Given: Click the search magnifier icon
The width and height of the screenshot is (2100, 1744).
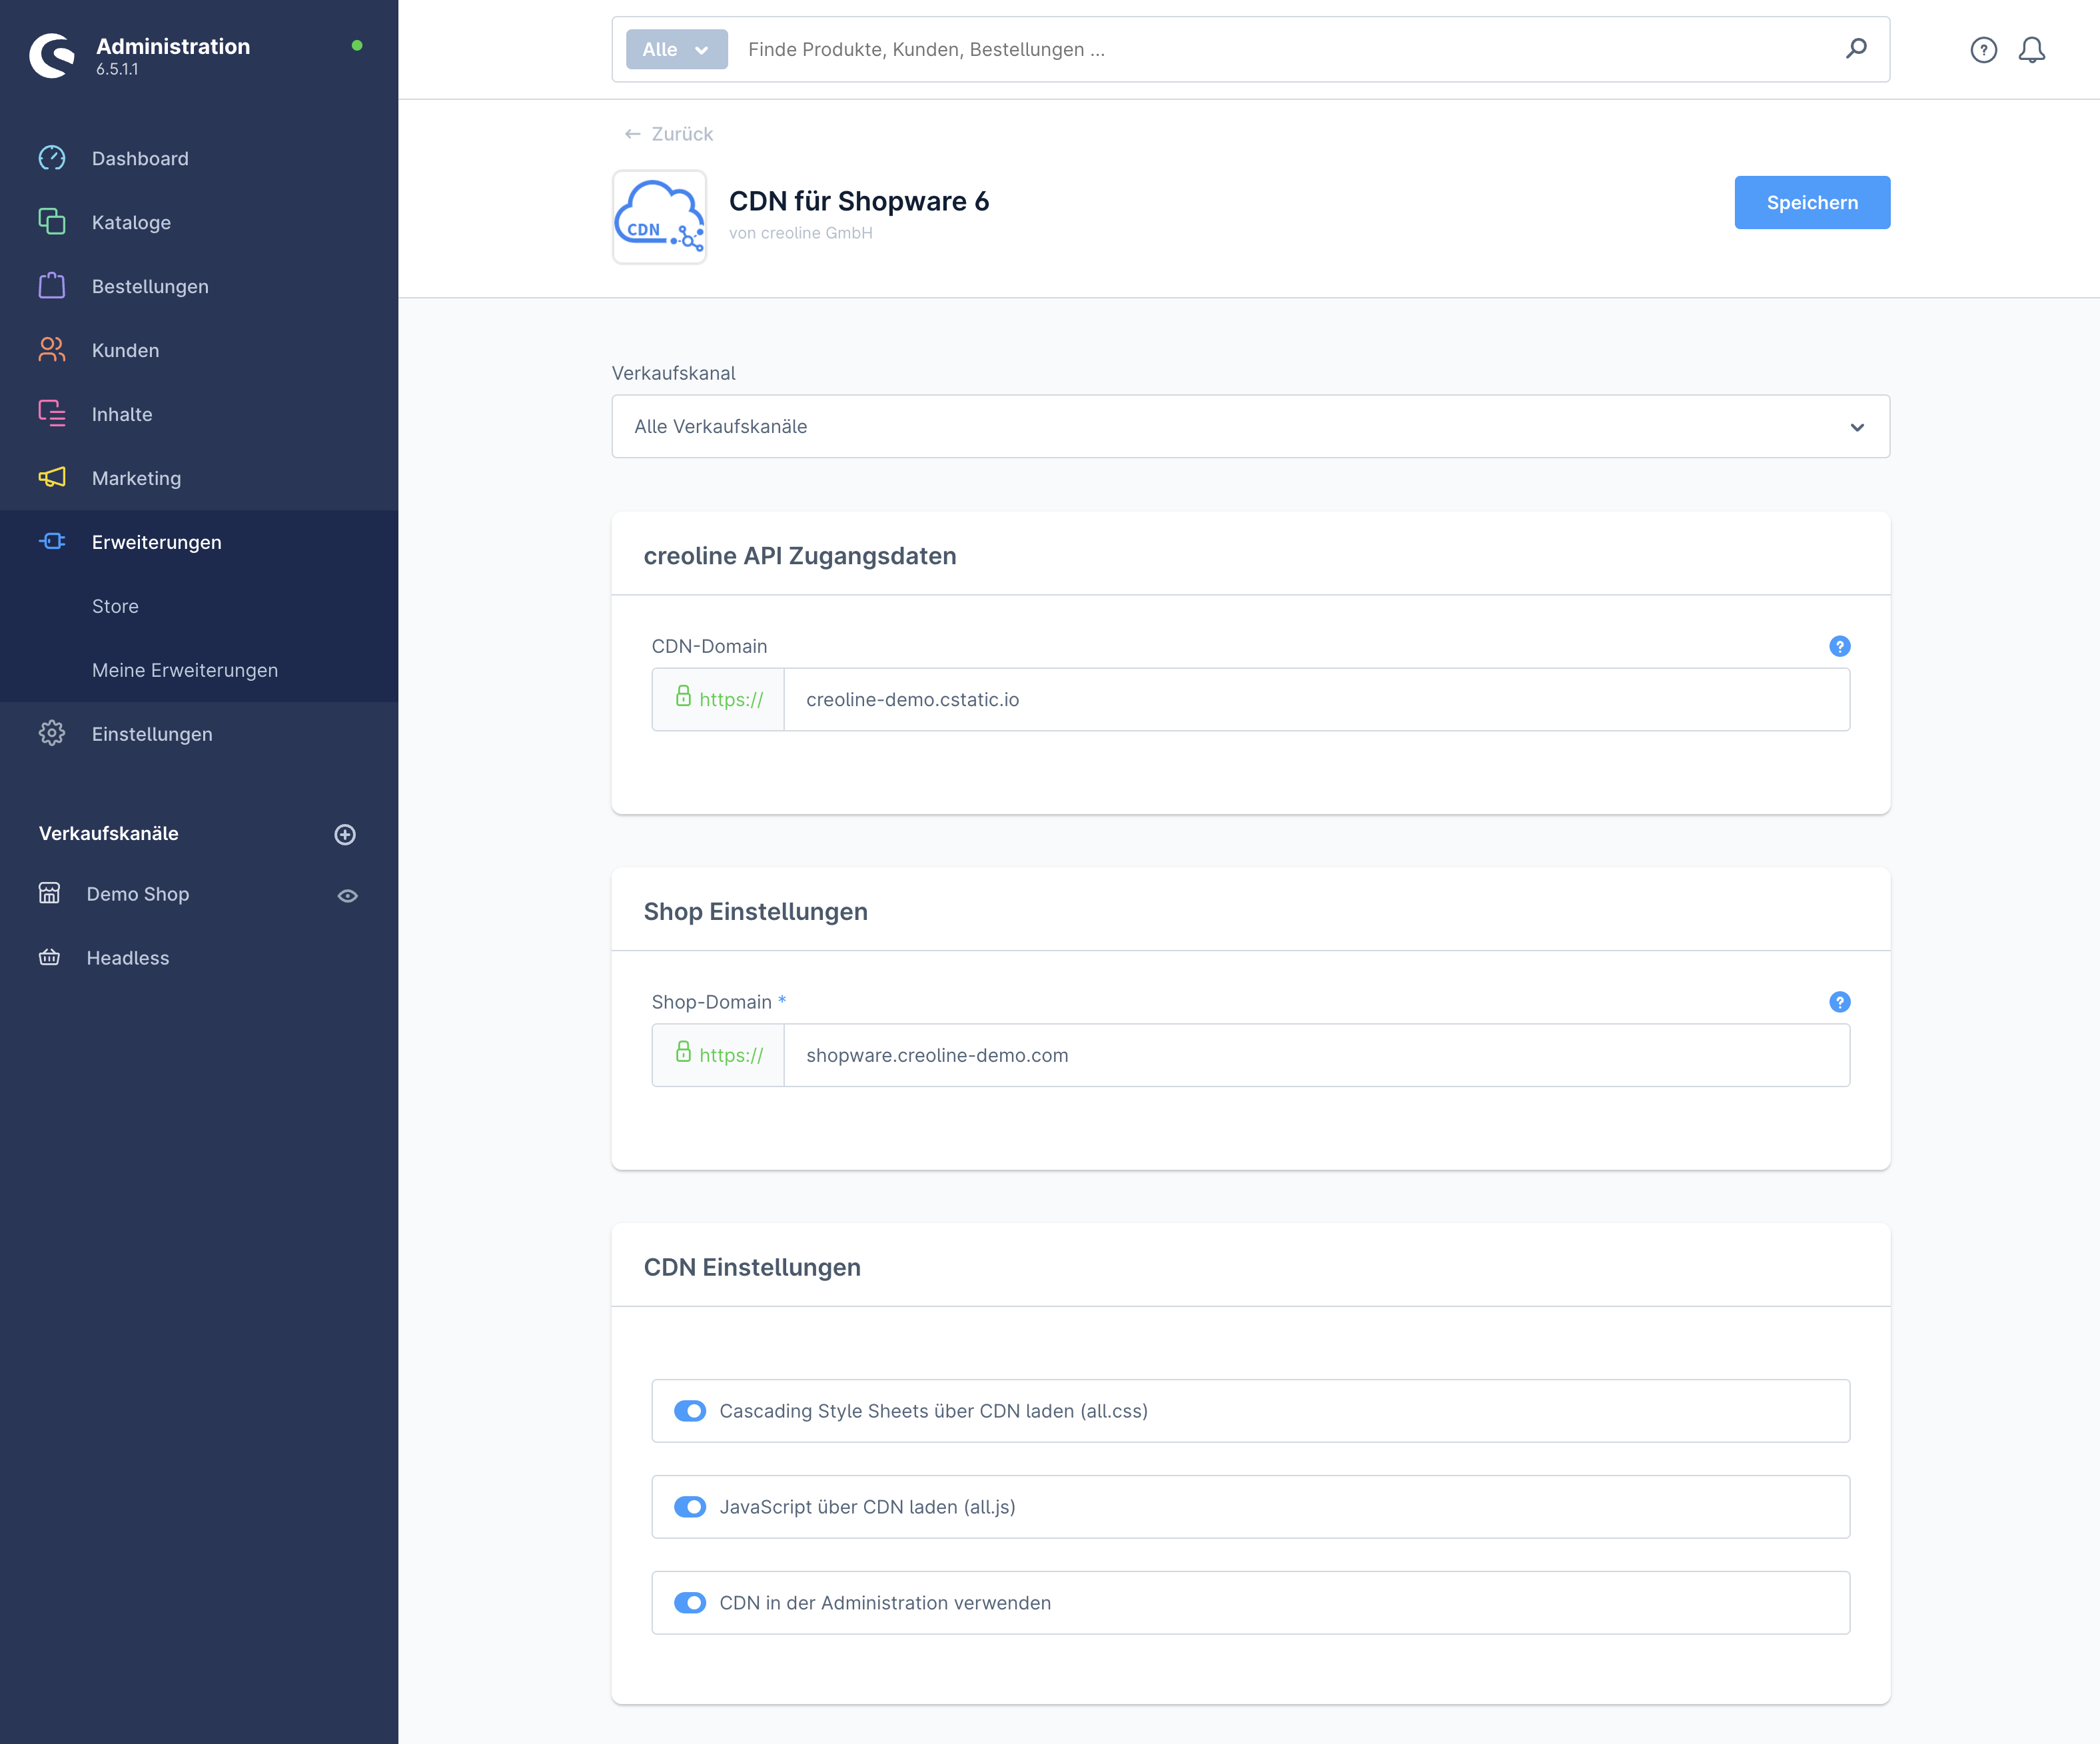Looking at the screenshot, I should click(x=1856, y=49).
